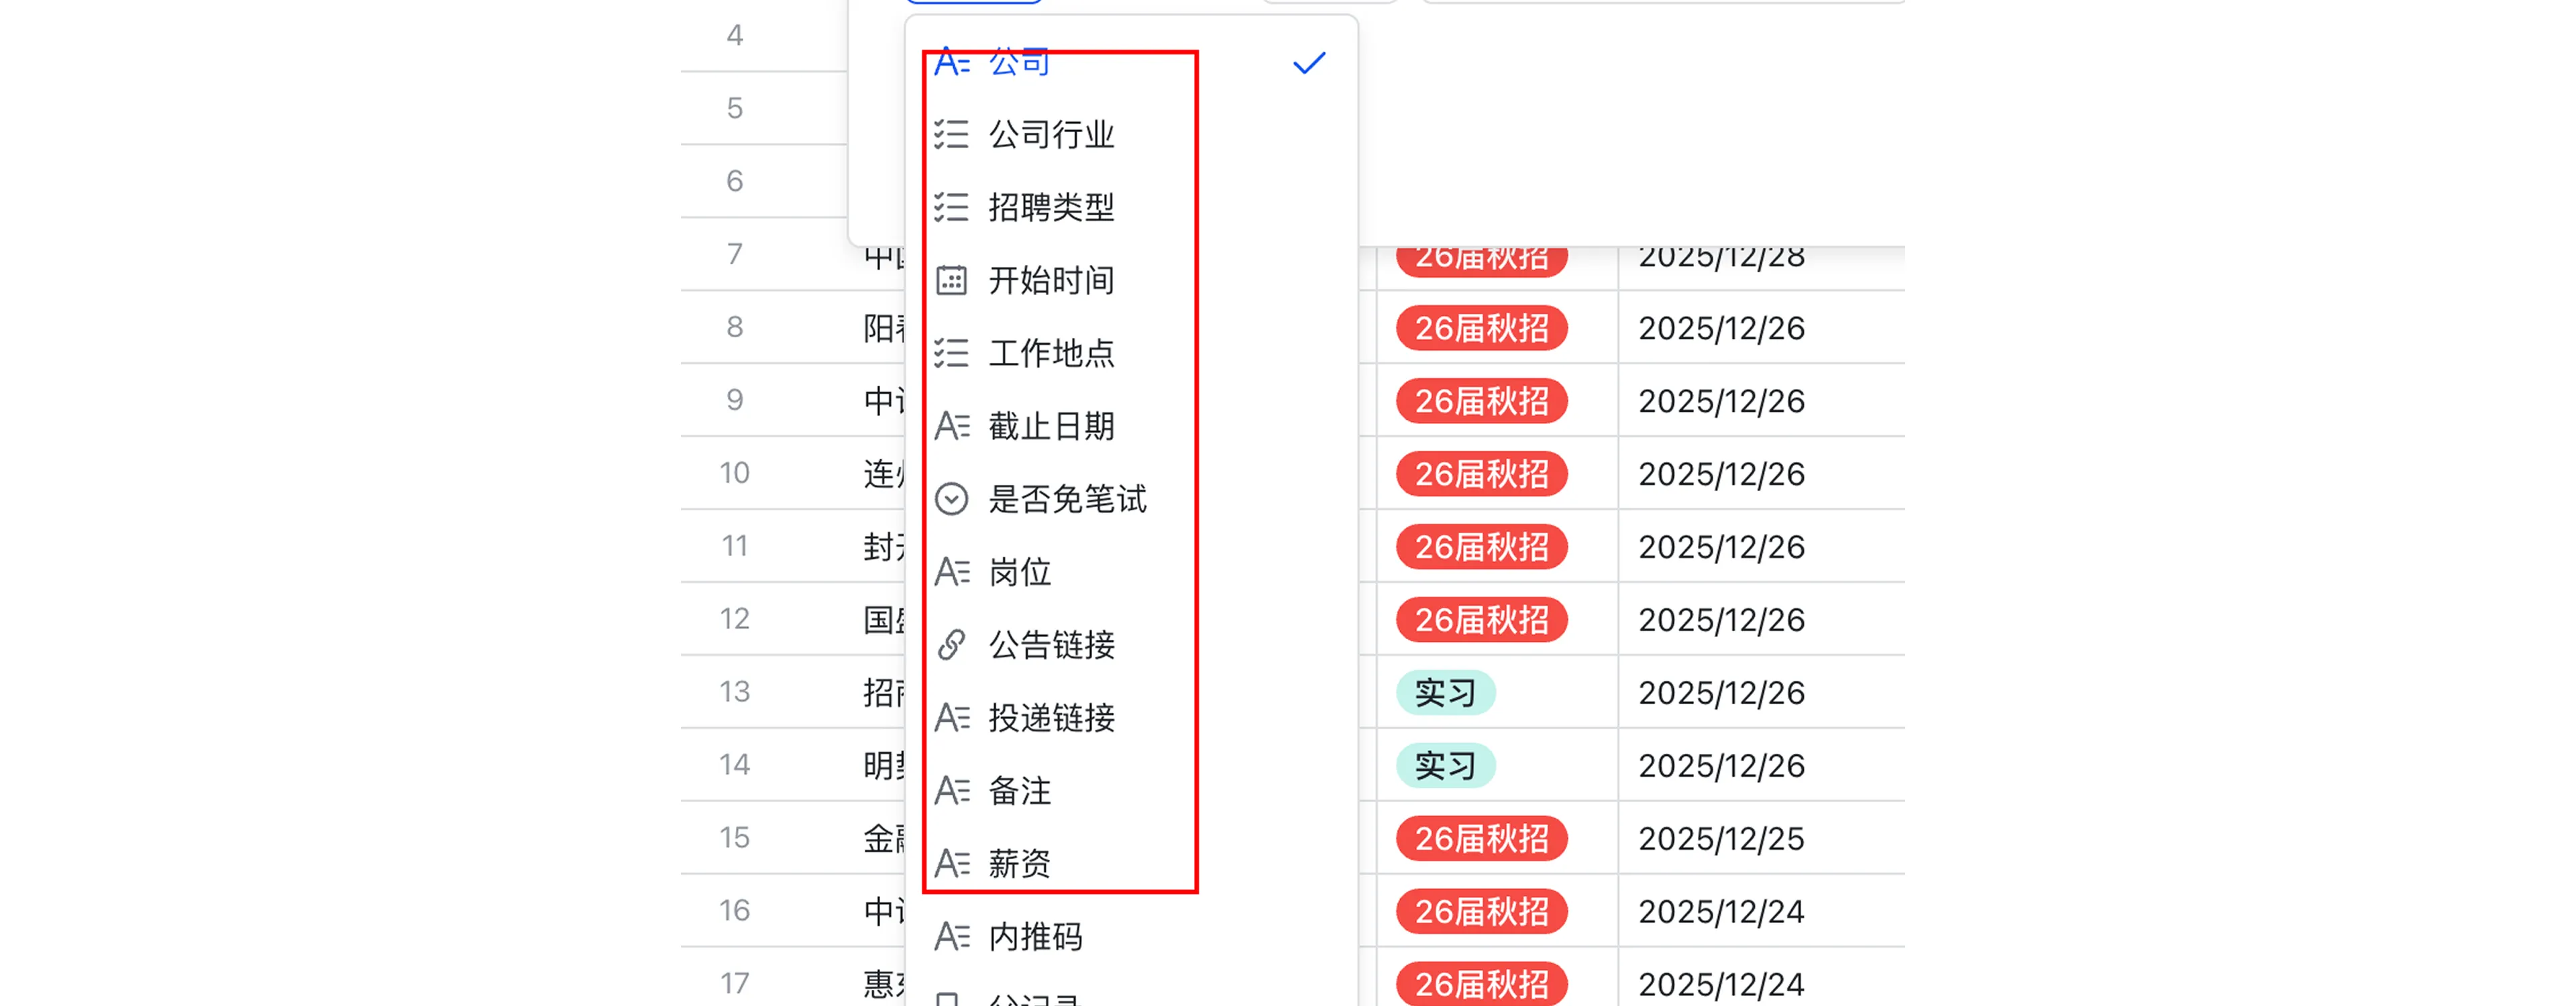Click the 实习 tag in row 13

1446,692
